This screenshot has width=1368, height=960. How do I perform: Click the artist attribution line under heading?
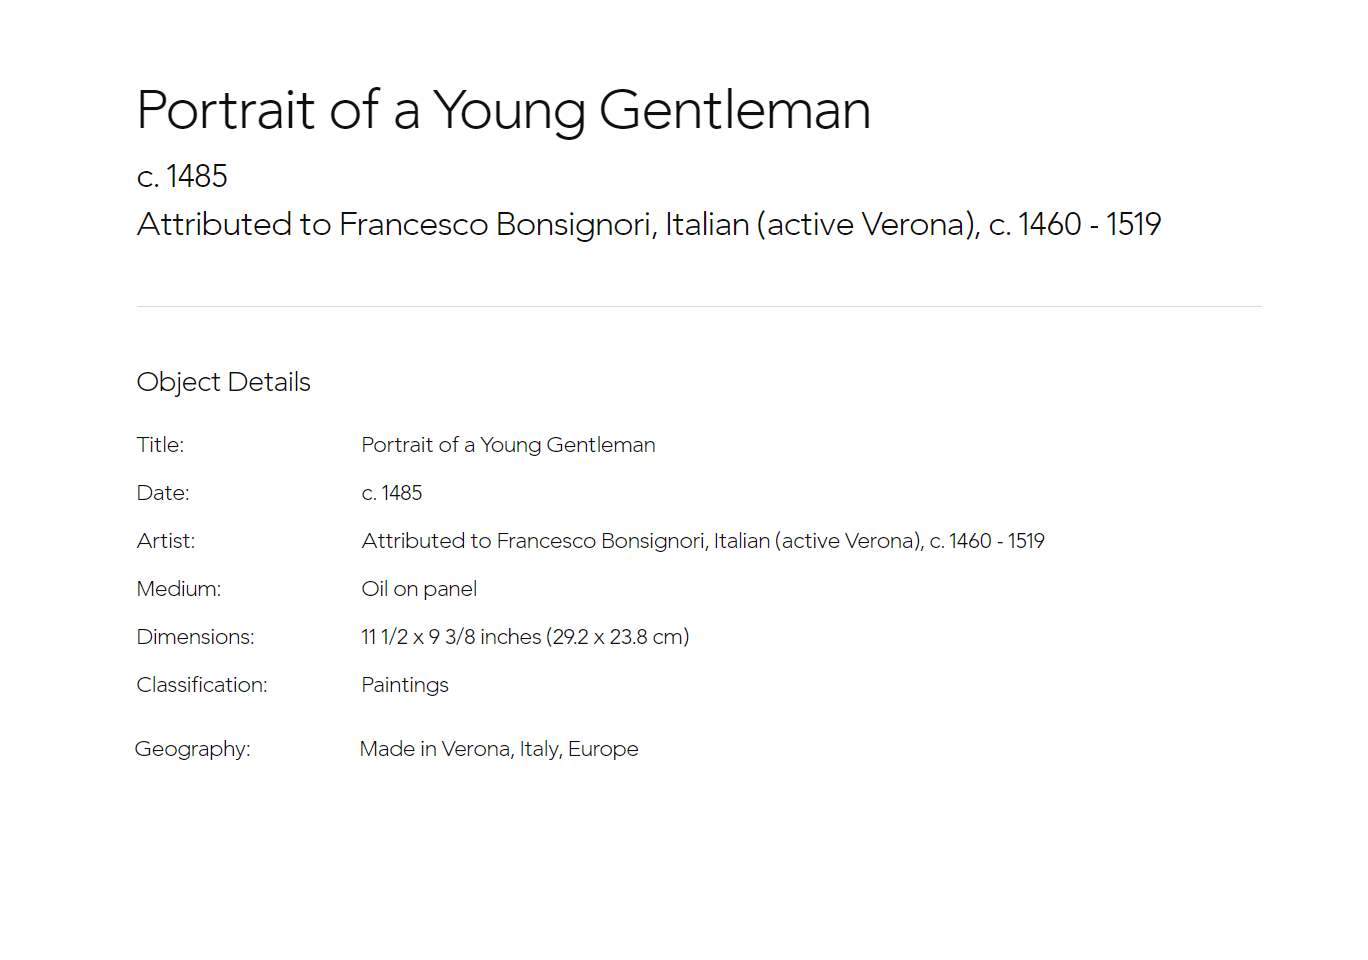click(649, 225)
